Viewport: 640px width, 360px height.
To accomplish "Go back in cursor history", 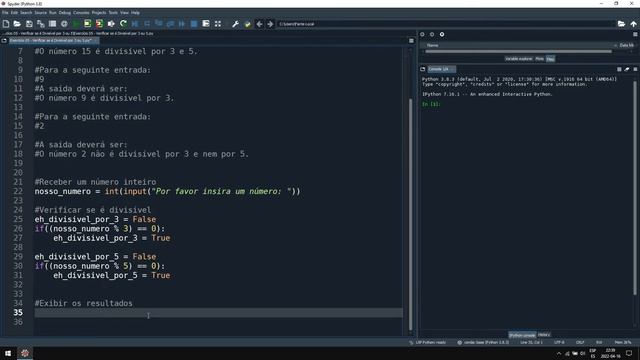I will tap(259, 24).
